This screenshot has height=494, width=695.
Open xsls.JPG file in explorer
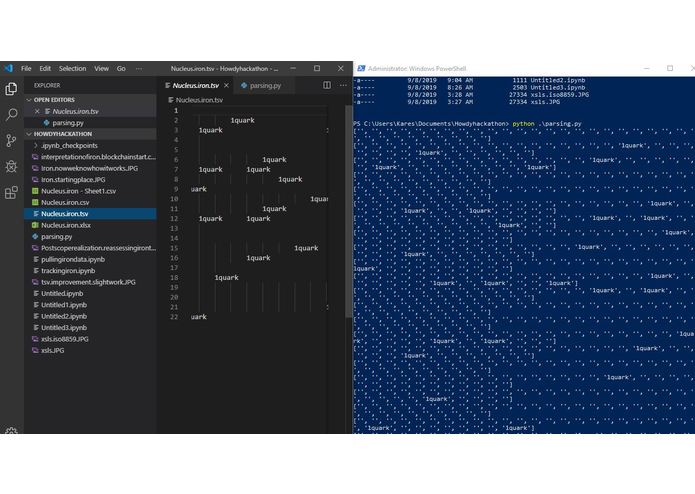tap(90, 350)
